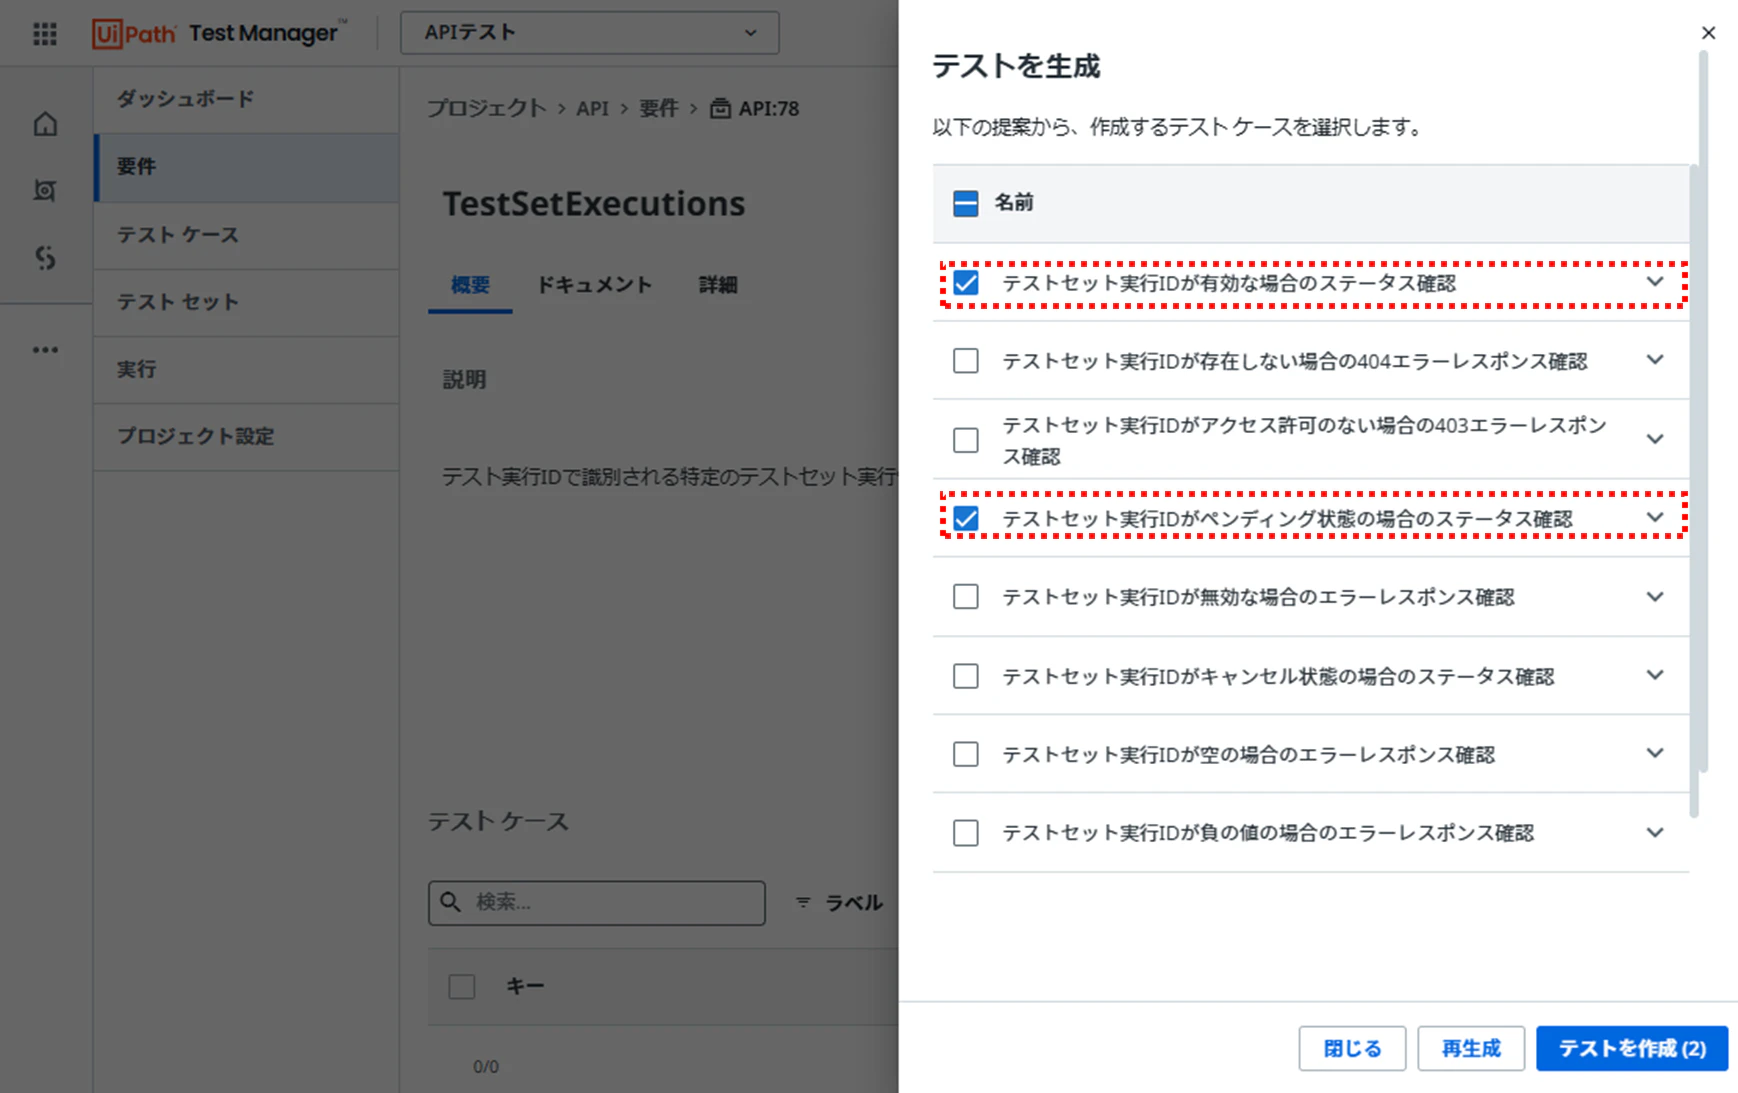Expand the キャンセル状態 row chevron
Viewport: 1738px width, 1093px height.
coord(1655,675)
